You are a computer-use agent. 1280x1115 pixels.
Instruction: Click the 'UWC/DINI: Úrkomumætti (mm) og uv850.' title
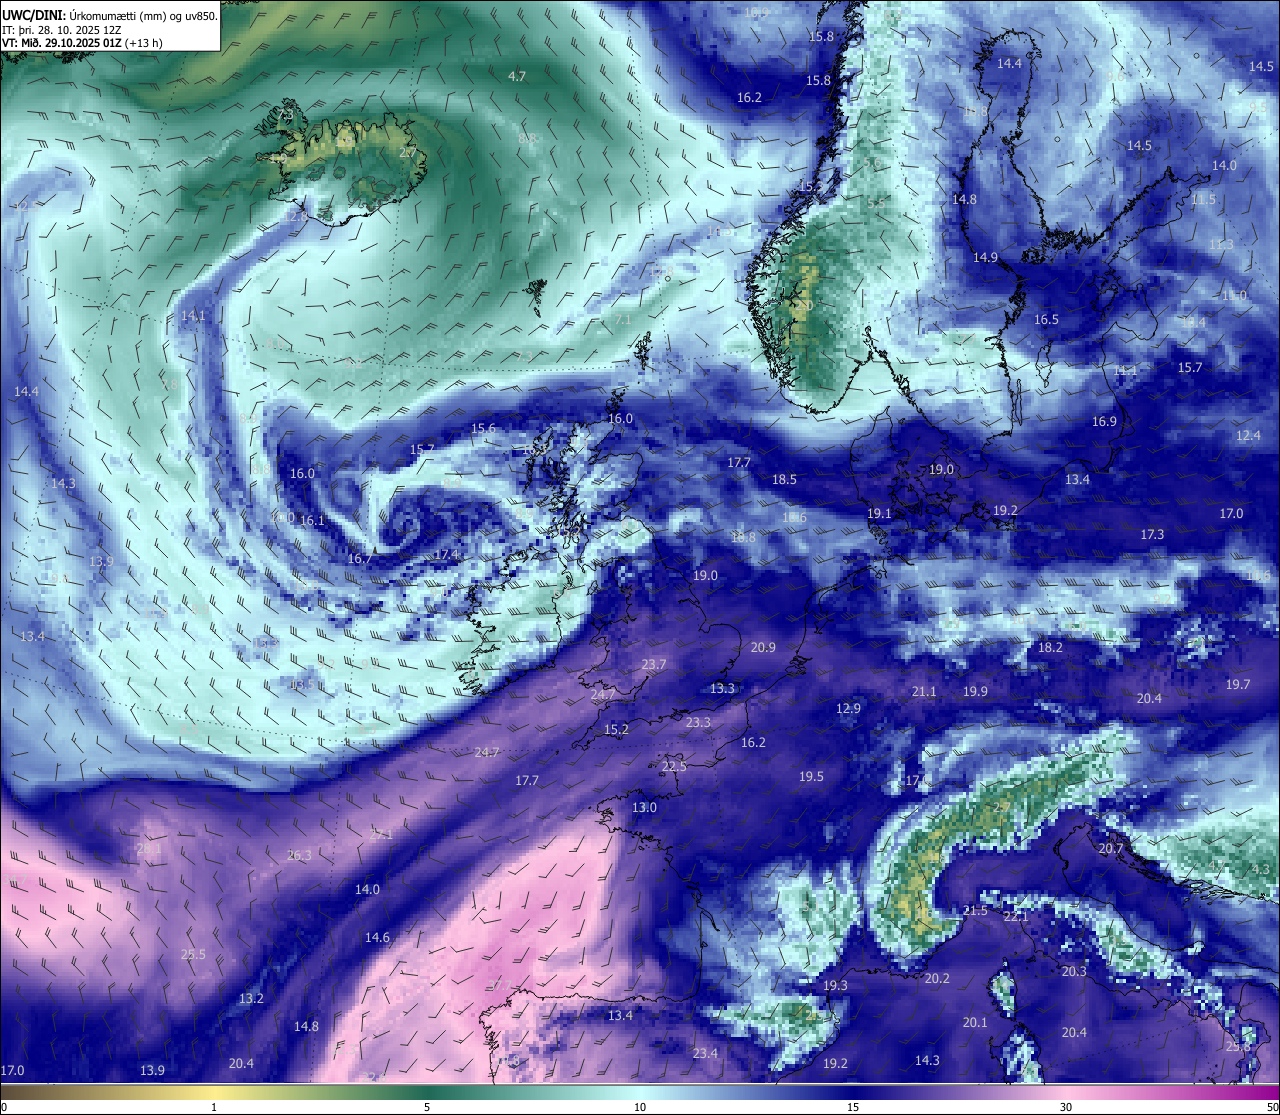tap(110, 15)
